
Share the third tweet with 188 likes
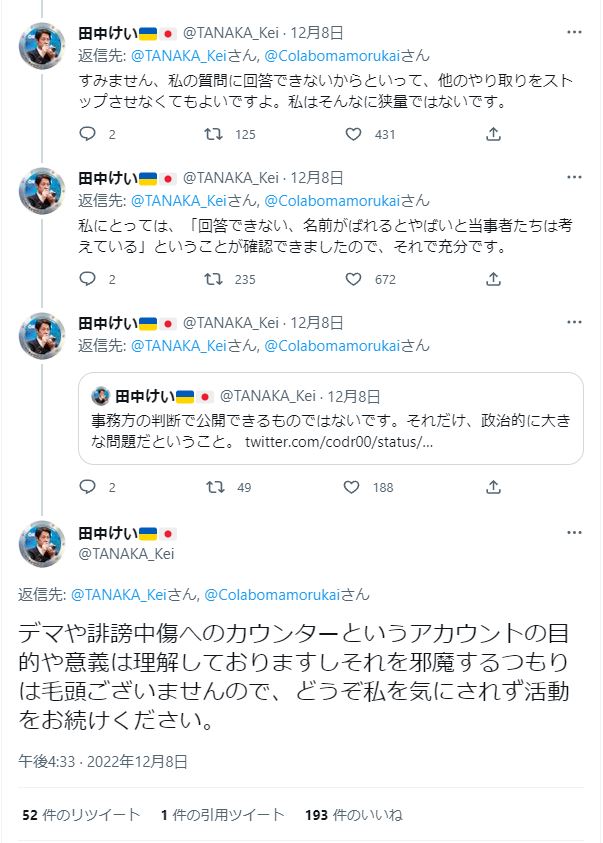point(493,488)
